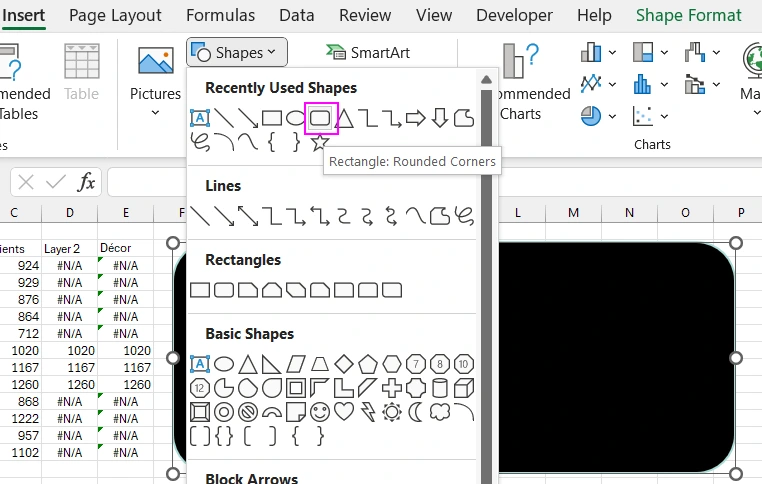Pick the Curved Double-Arrow connector in Lines
762x484 pixels.
pos(392,216)
